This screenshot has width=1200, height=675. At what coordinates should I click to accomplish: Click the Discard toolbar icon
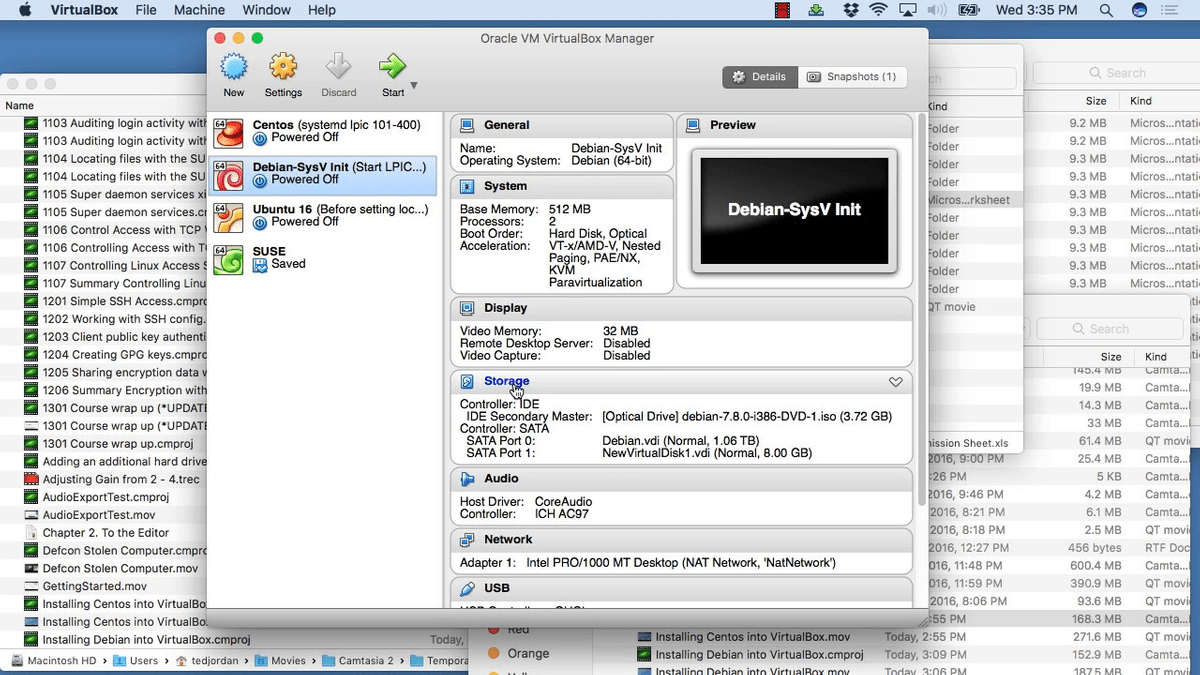(x=338, y=68)
